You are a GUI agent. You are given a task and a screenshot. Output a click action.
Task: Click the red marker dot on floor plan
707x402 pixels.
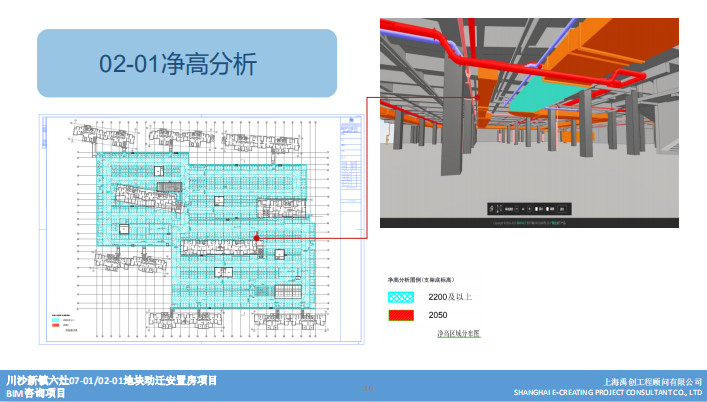pos(256,237)
